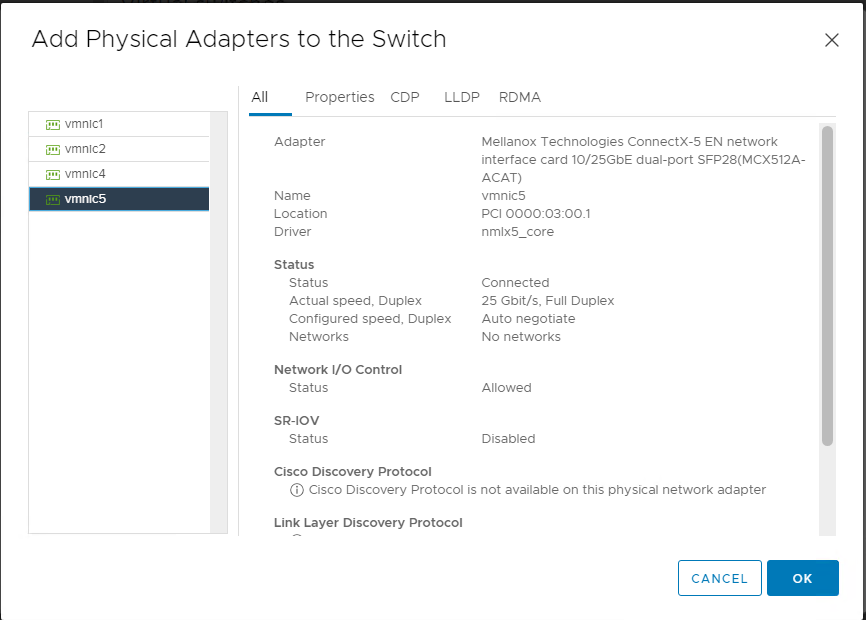
Task: View the LLDP tab
Action: pos(462,97)
